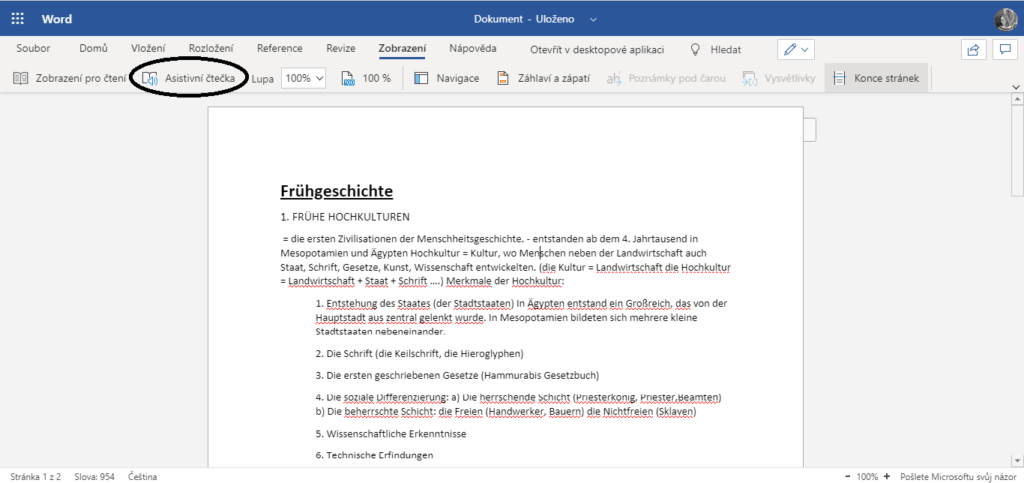
Task: Switch to the Revize tab
Action: [x=340, y=49]
